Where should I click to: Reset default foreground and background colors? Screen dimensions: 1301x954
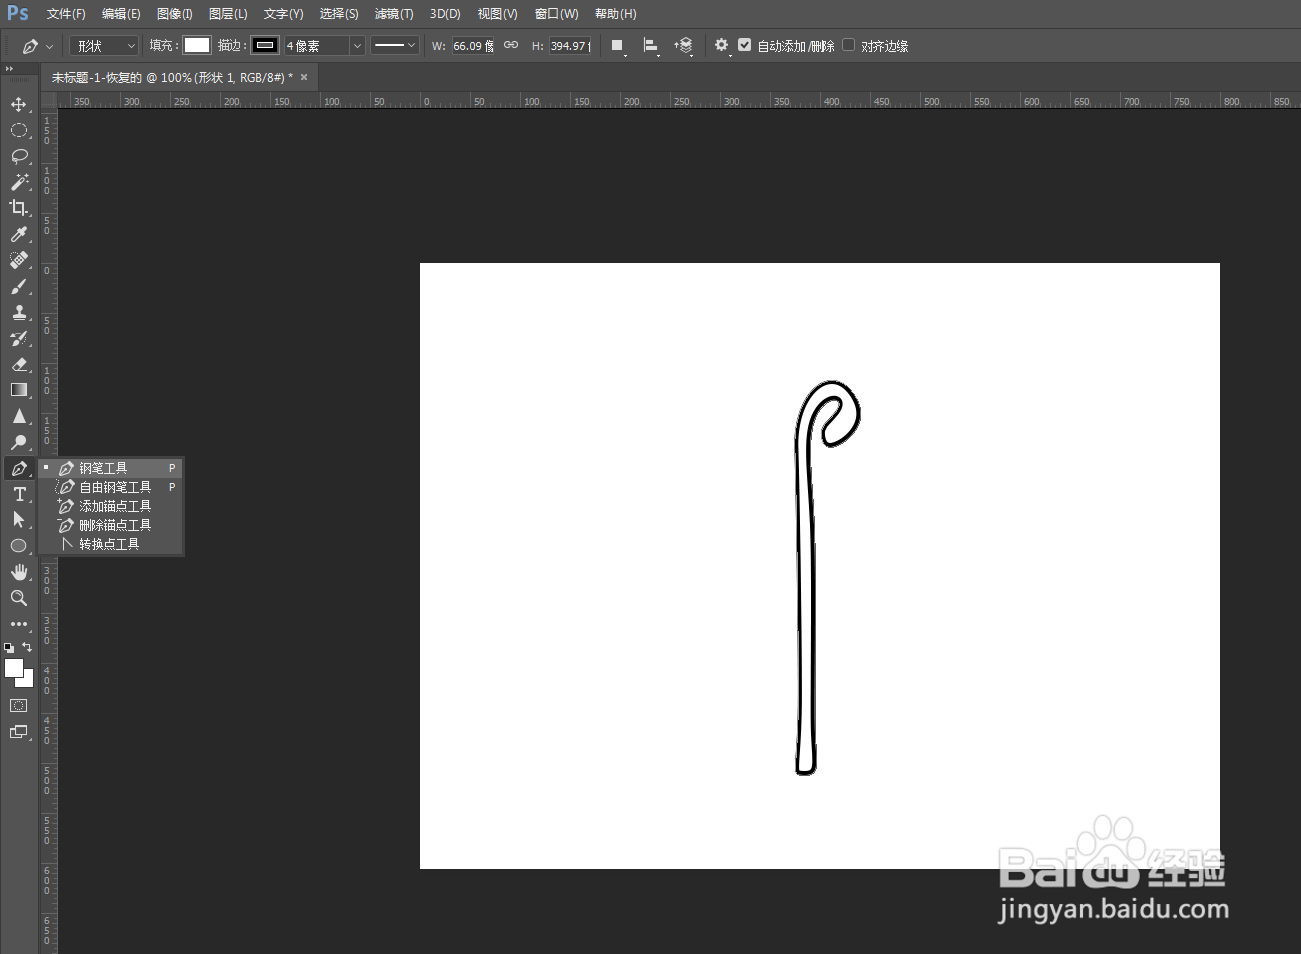9,648
